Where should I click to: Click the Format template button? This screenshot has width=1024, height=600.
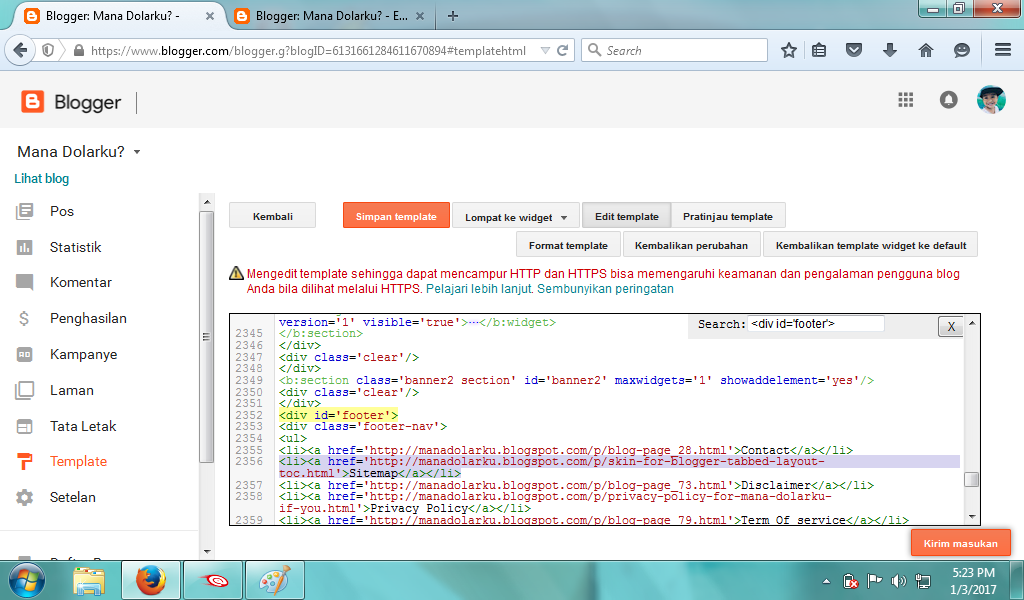[568, 245]
